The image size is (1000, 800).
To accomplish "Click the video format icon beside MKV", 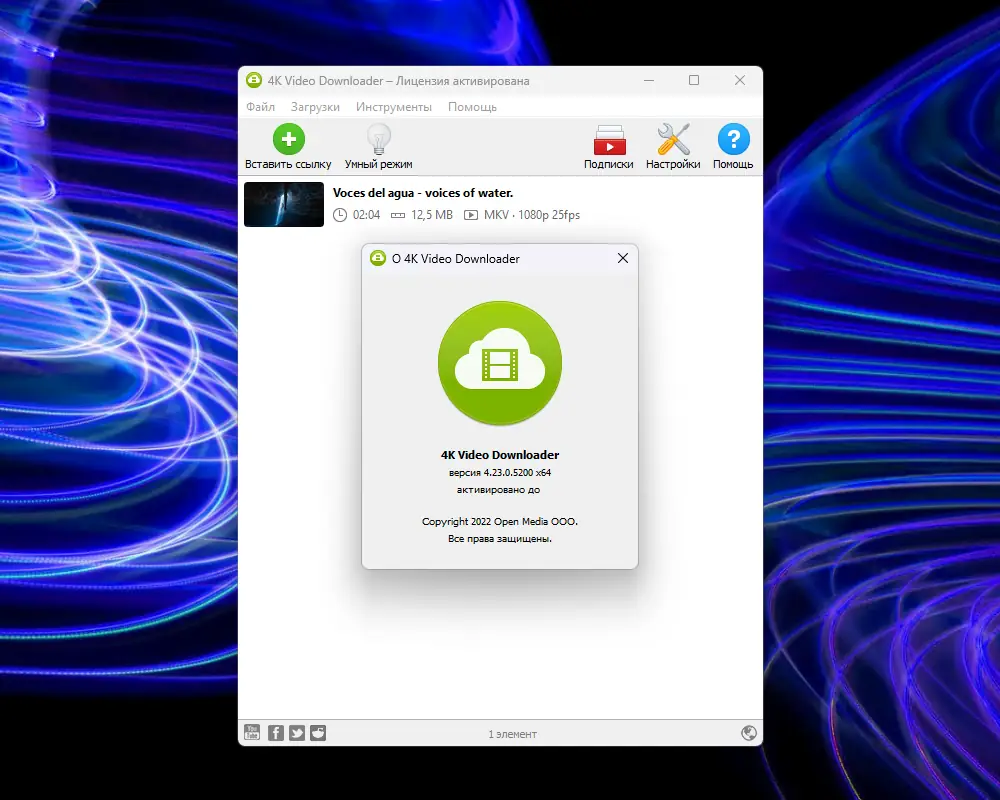I will pos(471,215).
